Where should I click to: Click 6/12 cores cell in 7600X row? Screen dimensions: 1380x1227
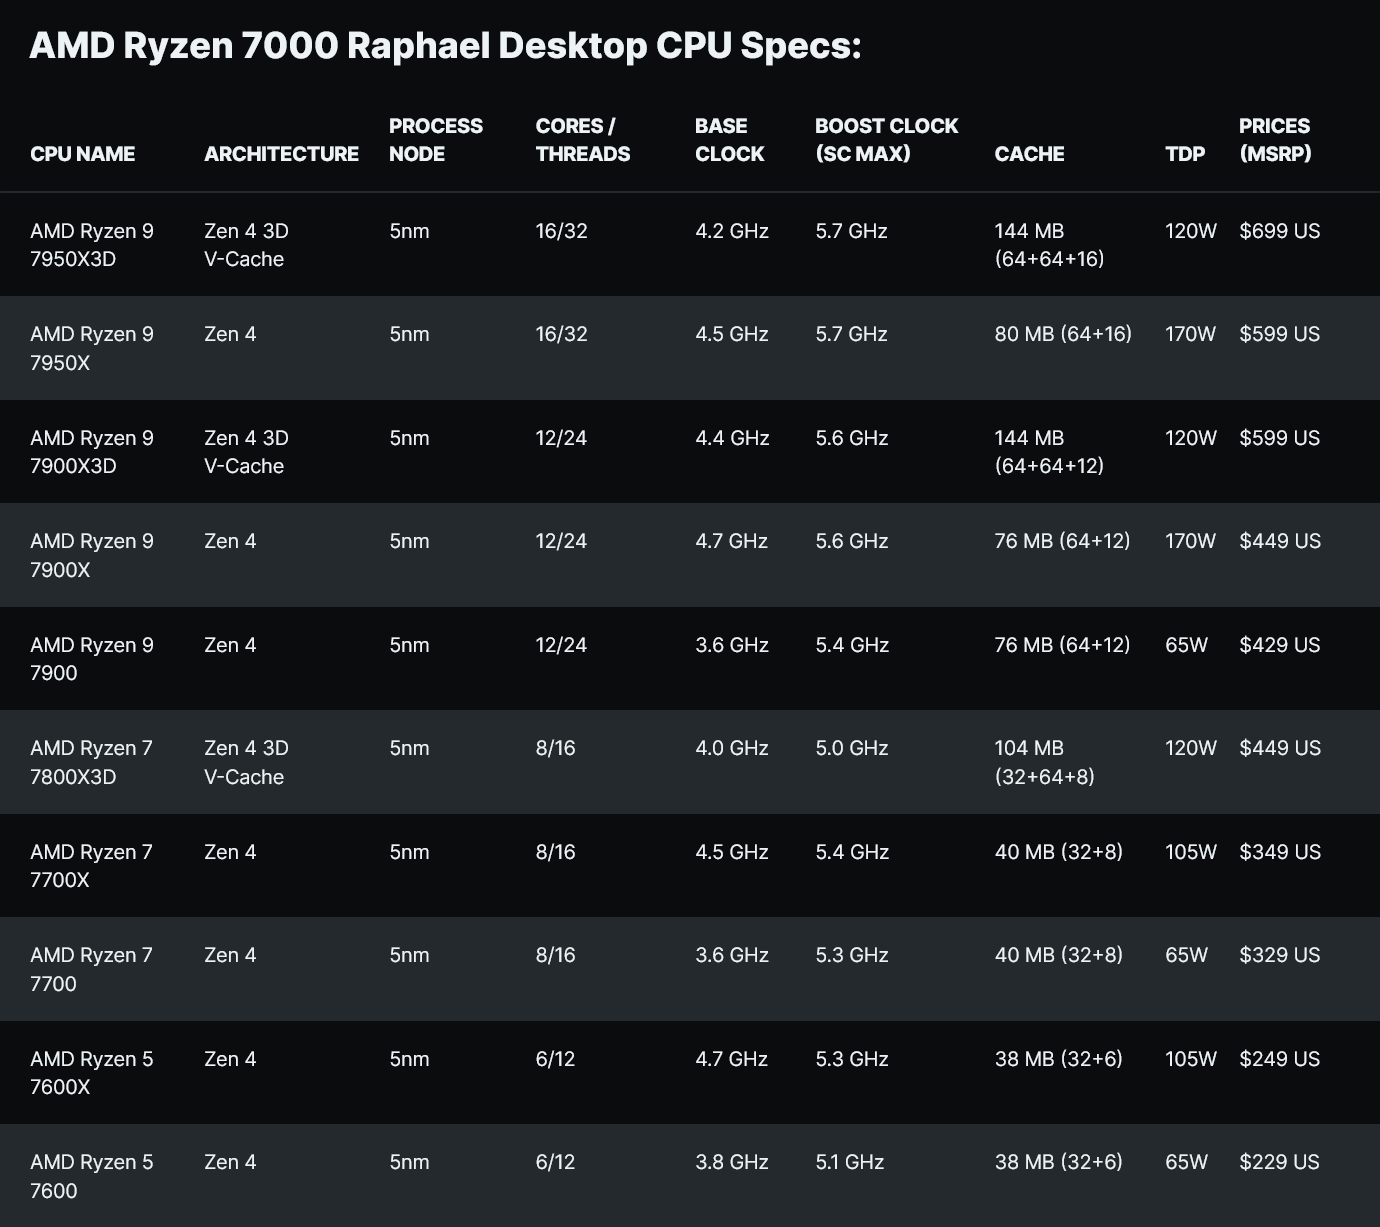point(555,1059)
